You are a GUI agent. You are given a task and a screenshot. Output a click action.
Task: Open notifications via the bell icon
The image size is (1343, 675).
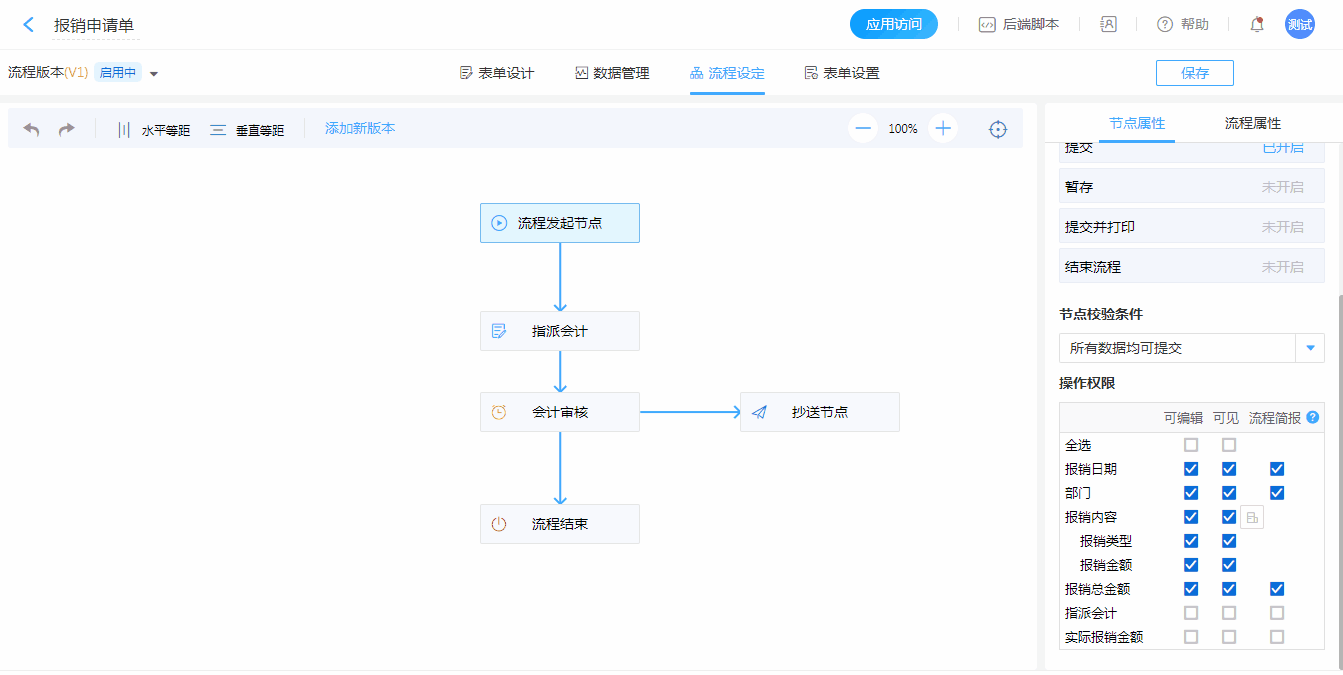[1257, 25]
